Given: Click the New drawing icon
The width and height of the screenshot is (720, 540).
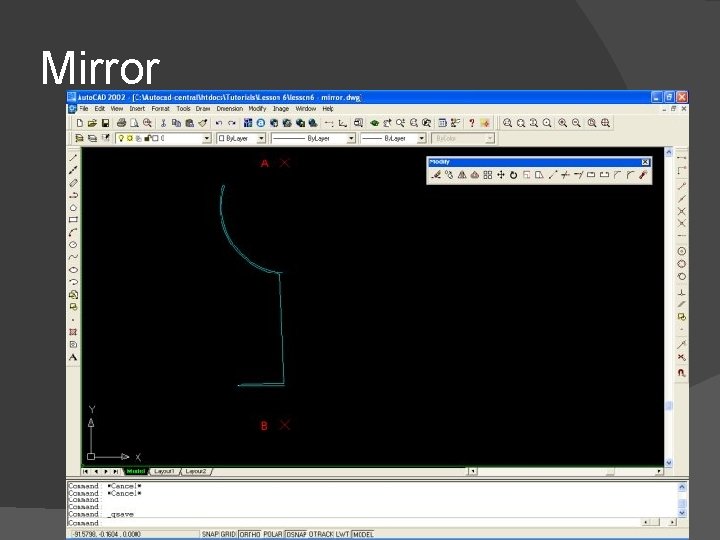Looking at the screenshot, I should (79, 123).
